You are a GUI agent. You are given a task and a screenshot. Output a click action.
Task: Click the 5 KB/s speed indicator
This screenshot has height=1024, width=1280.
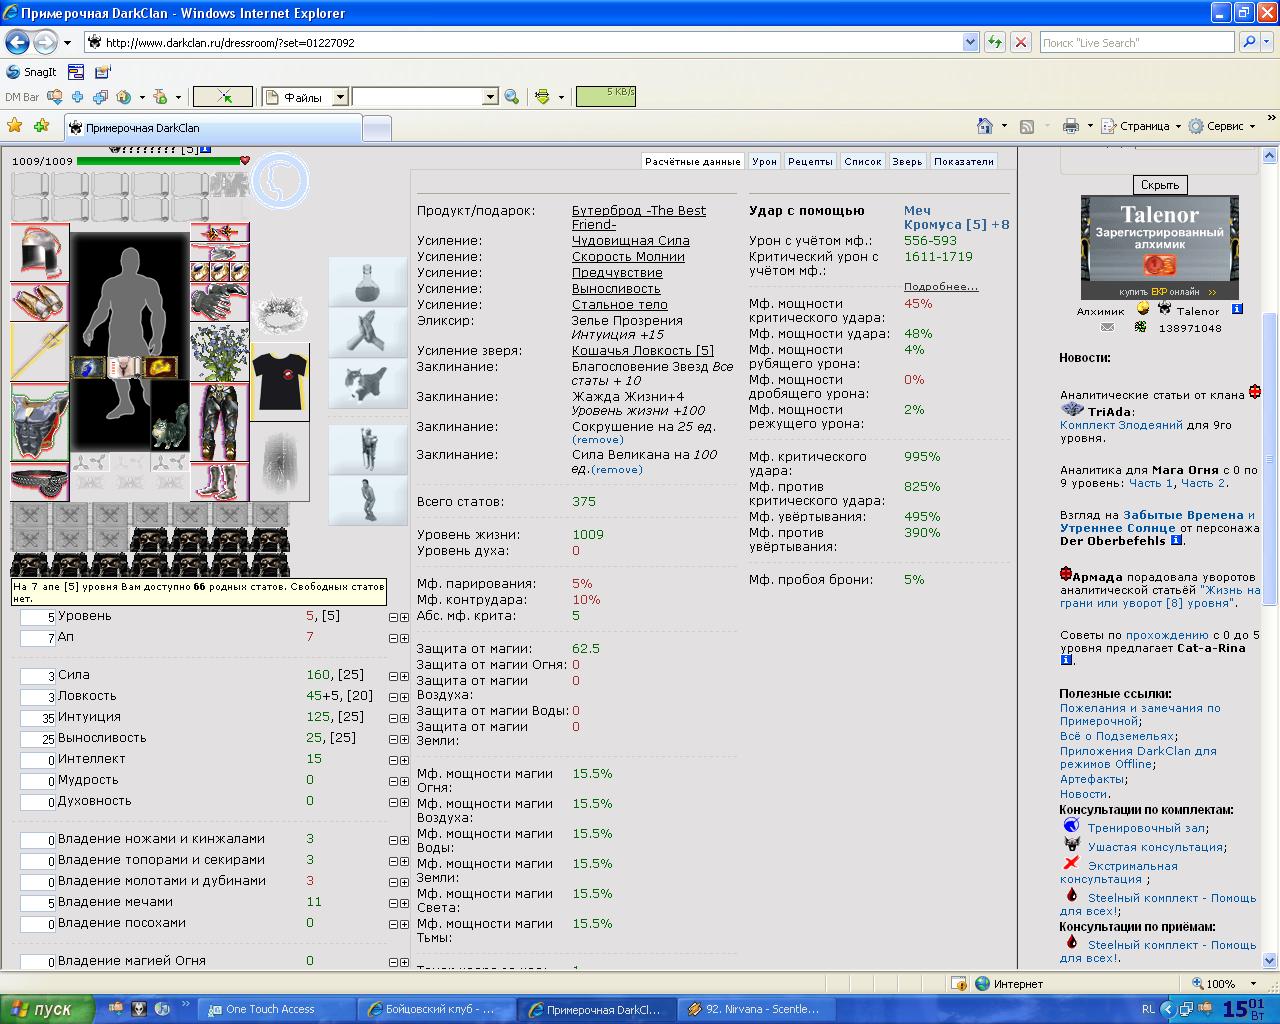click(606, 96)
